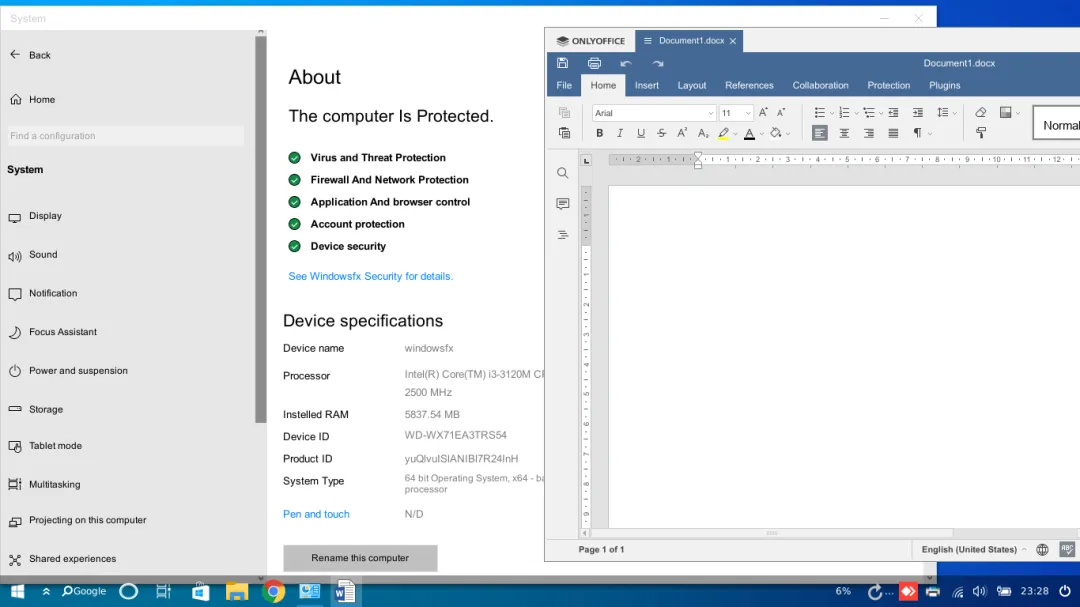This screenshot has height=607, width=1080.
Task: Click the Find a configuration search field
Action: [125, 136]
